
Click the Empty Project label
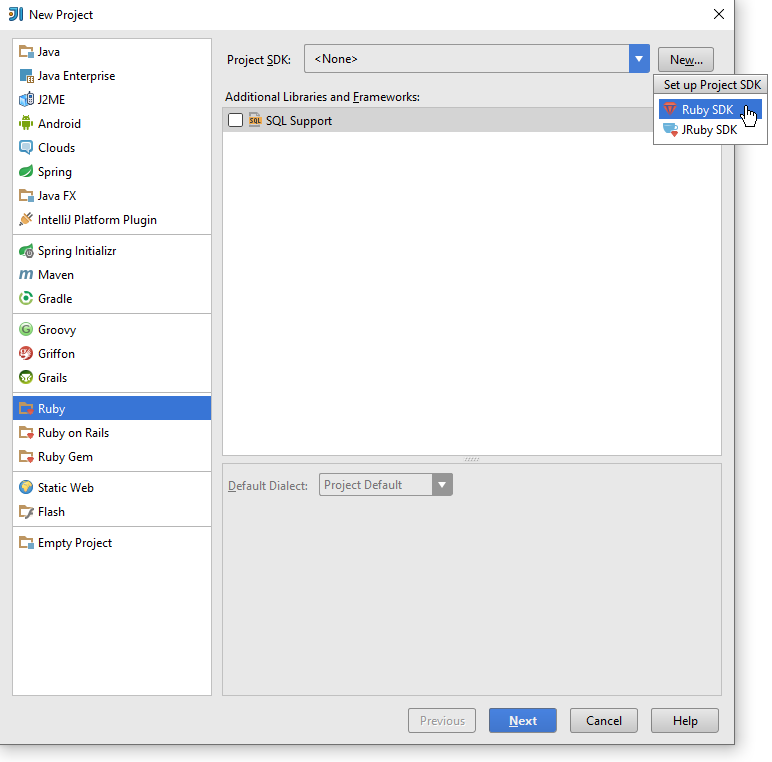pyautogui.click(x=75, y=543)
